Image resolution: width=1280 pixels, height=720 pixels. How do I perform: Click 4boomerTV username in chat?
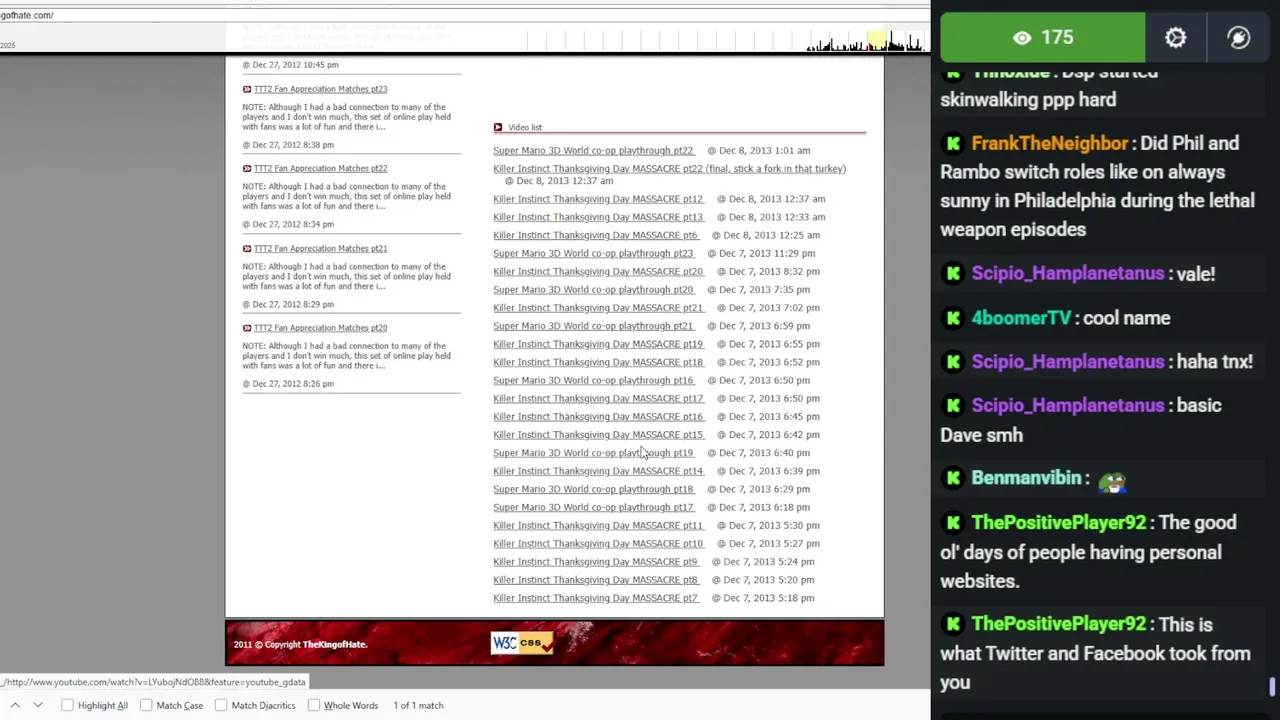point(1021,318)
